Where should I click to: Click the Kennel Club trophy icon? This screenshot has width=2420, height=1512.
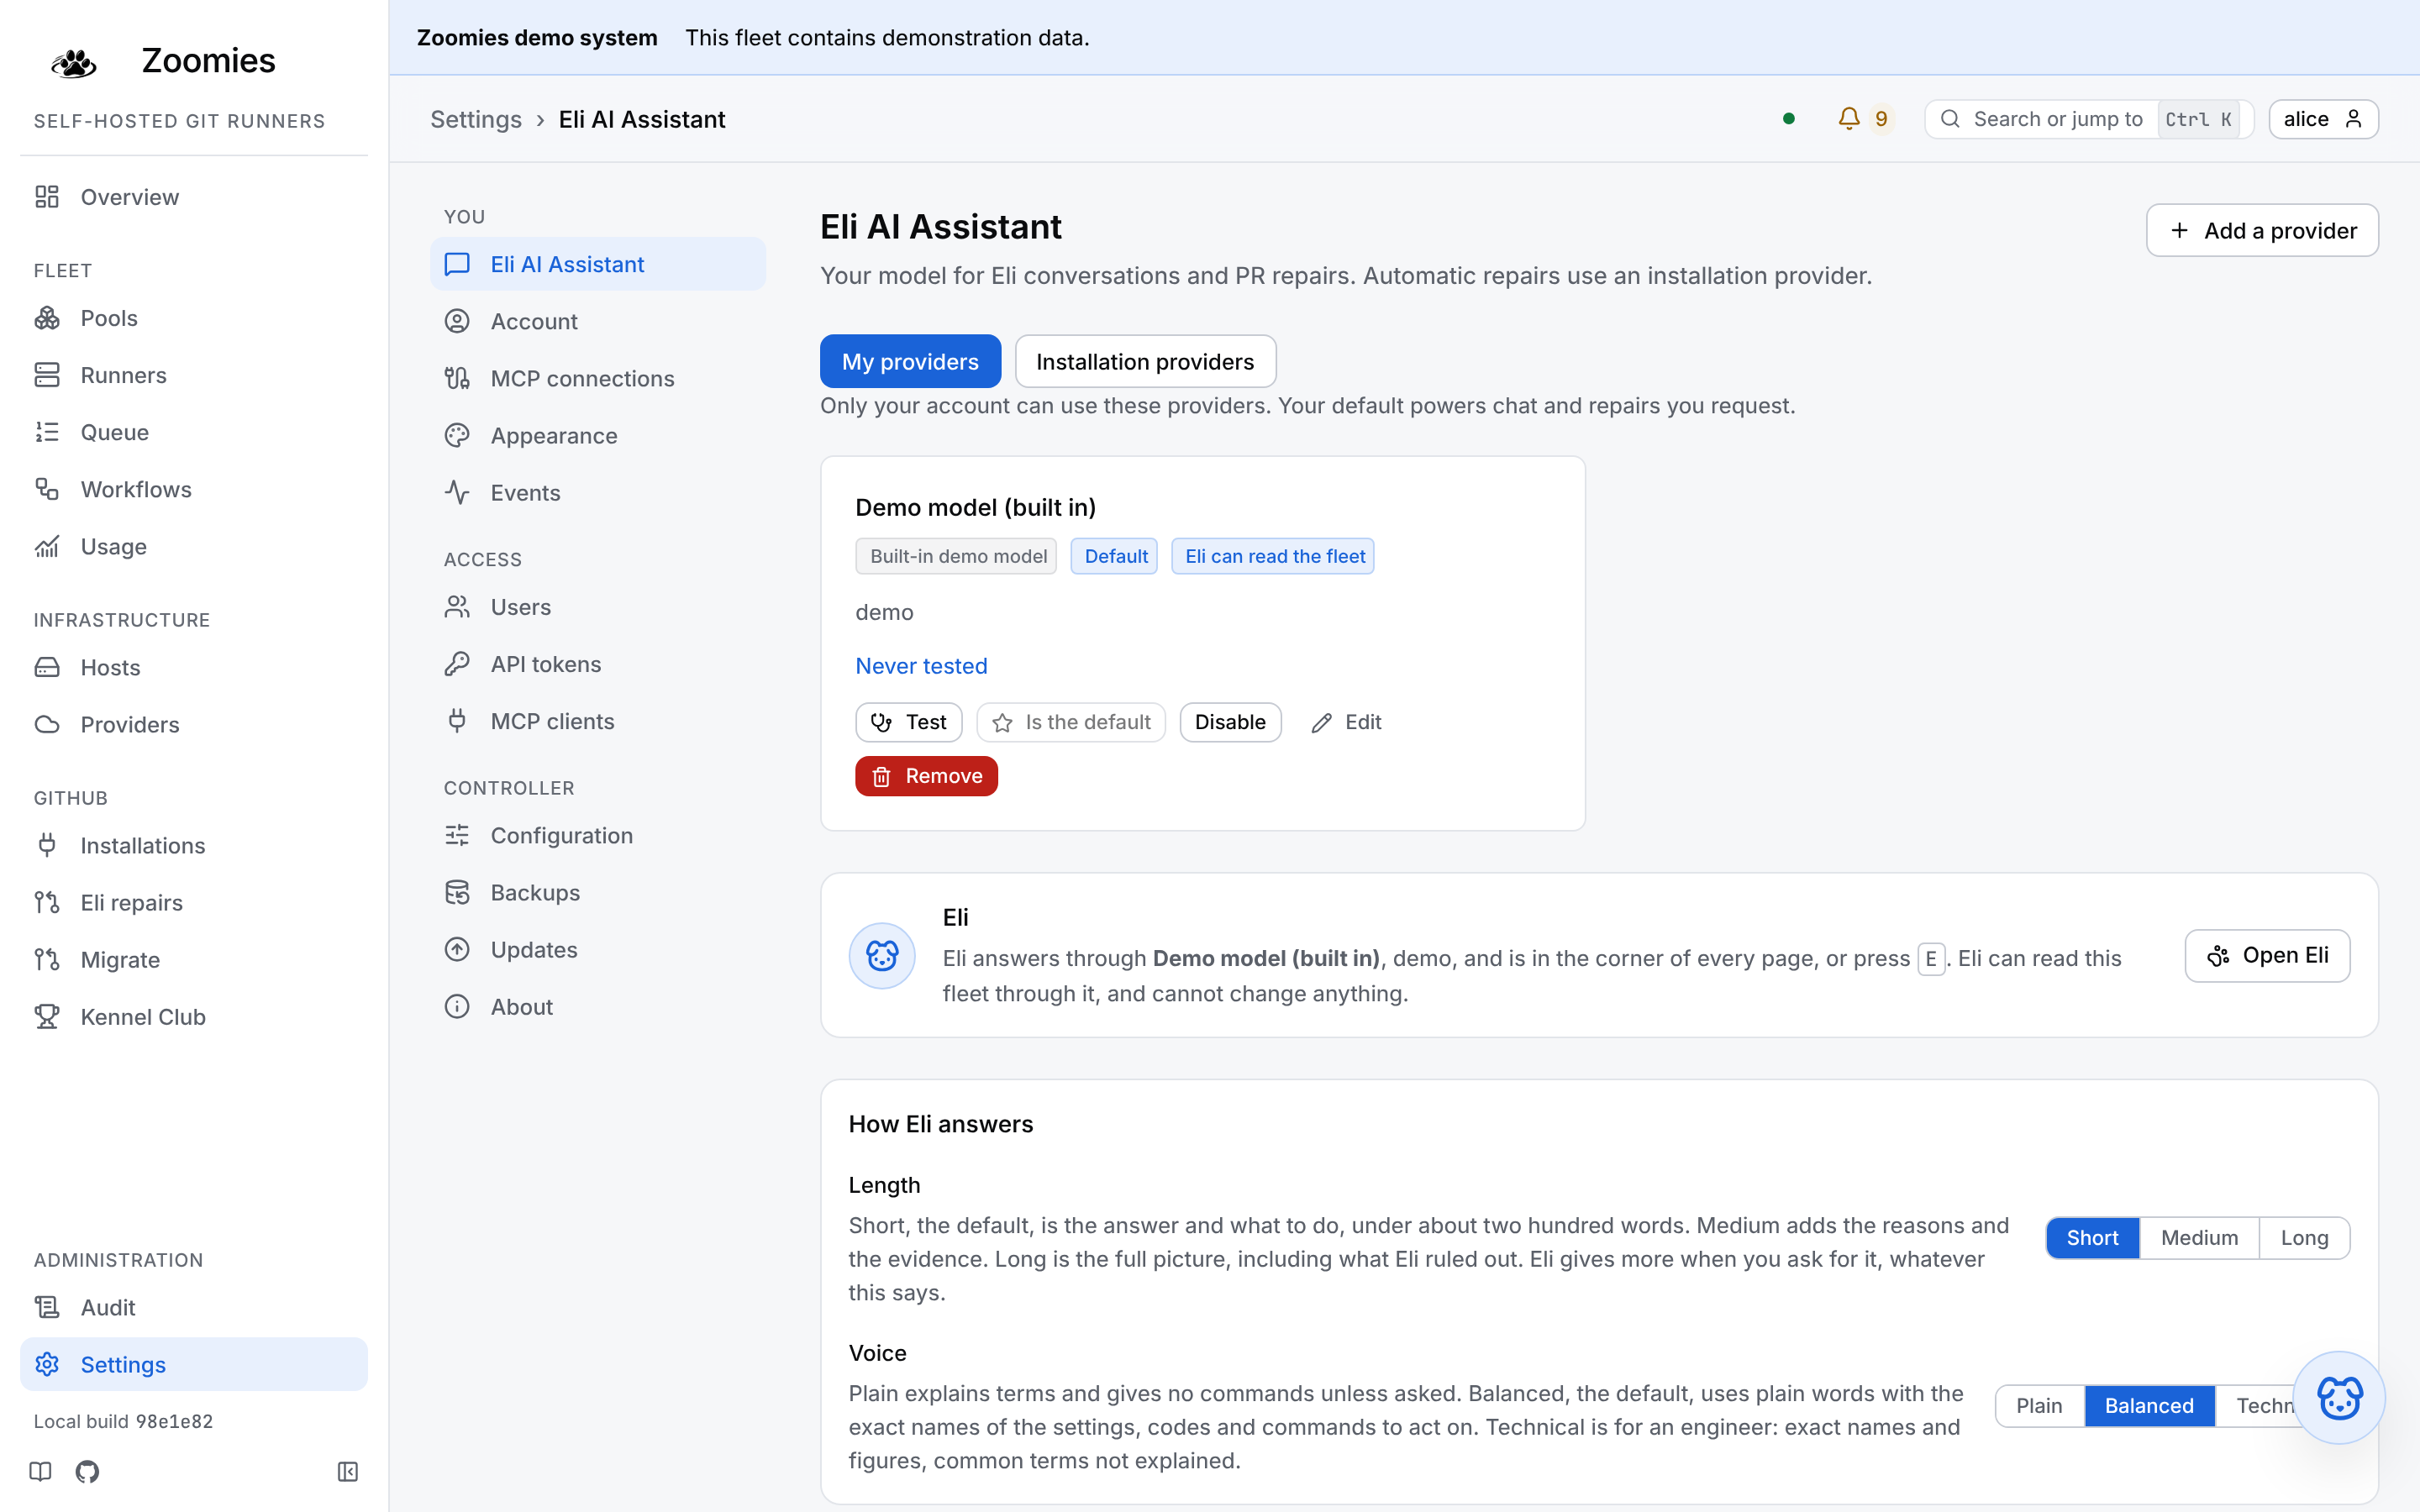47,1016
